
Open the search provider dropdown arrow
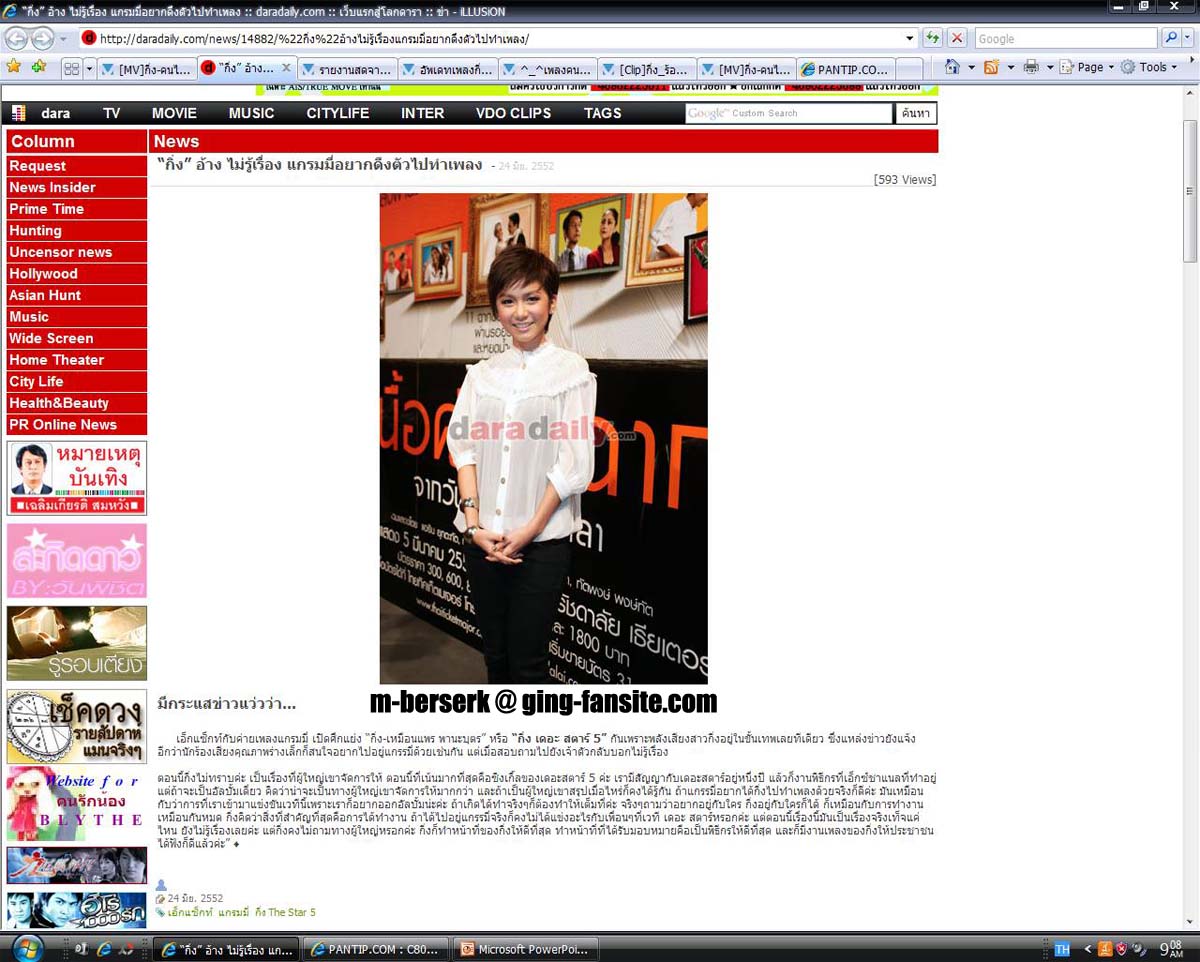(x=1187, y=38)
